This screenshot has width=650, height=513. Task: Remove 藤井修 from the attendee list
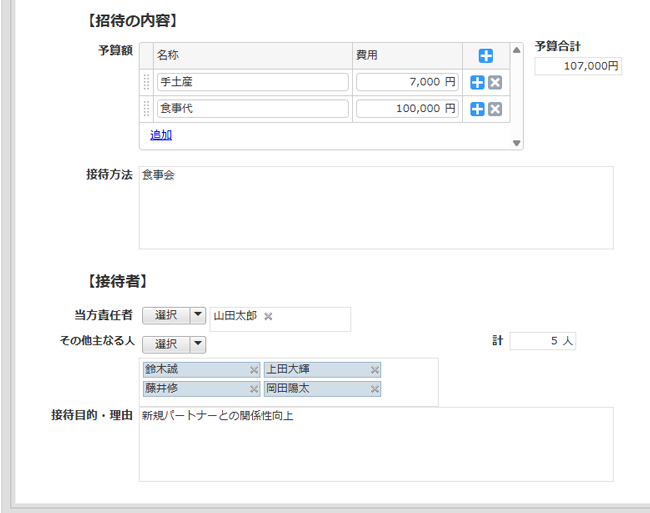(253, 389)
